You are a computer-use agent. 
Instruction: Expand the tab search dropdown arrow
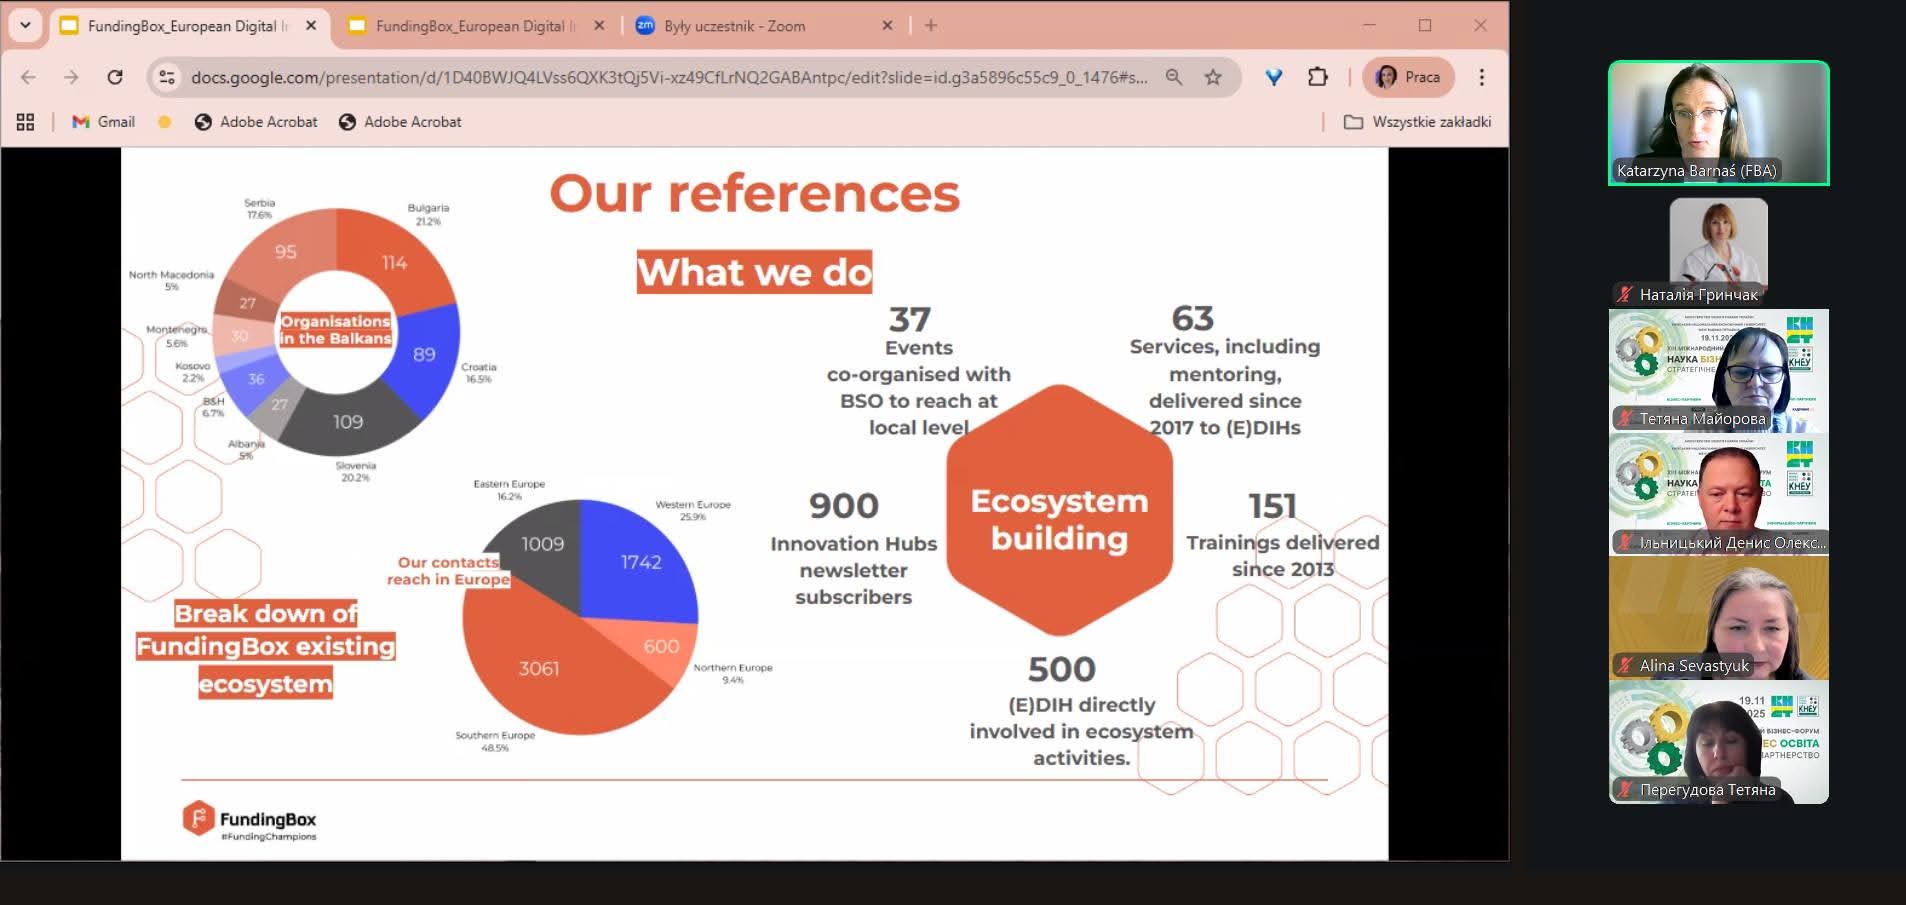pos(25,26)
